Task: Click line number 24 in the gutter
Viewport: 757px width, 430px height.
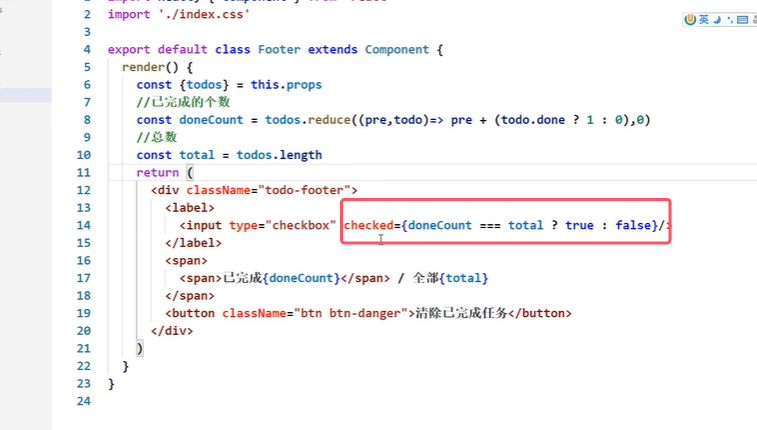Action: tap(84, 401)
